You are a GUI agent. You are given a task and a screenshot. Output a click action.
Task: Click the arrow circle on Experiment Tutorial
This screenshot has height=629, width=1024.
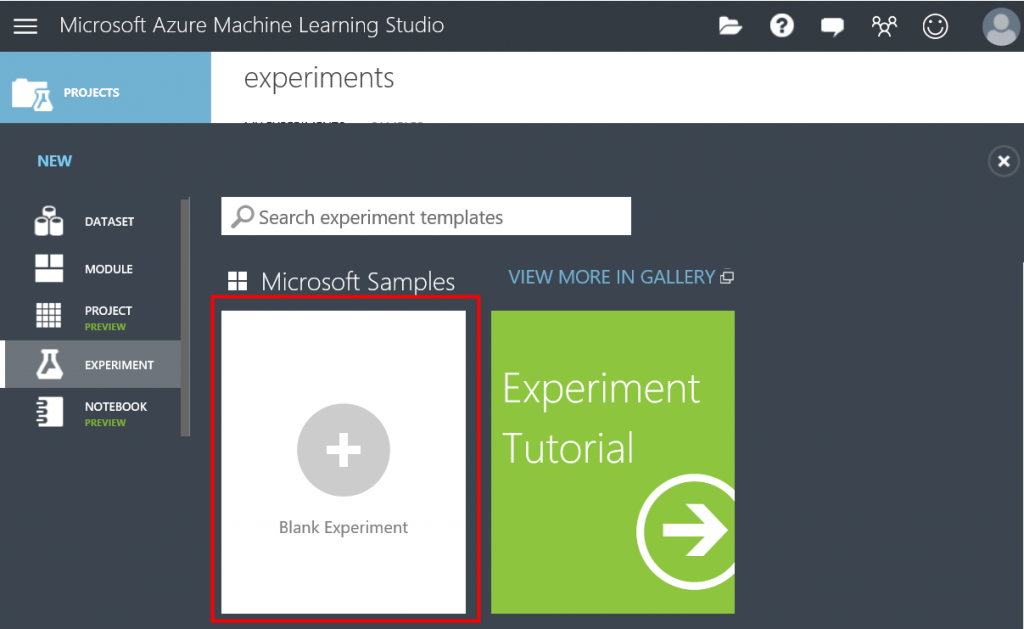[x=686, y=531]
